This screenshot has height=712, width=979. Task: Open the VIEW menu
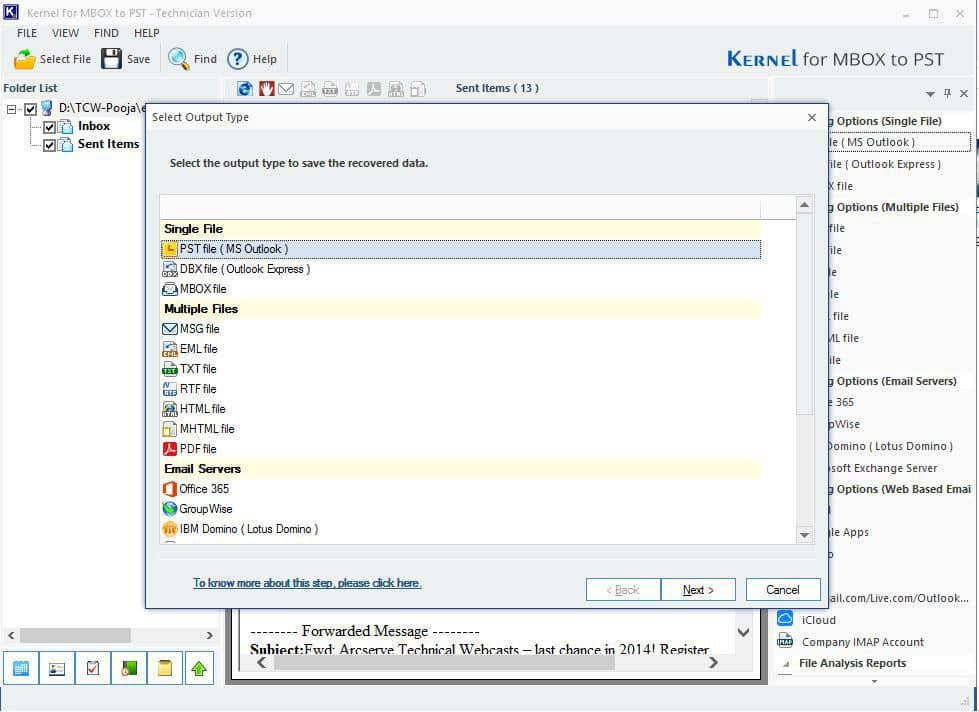tap(65, 33)
